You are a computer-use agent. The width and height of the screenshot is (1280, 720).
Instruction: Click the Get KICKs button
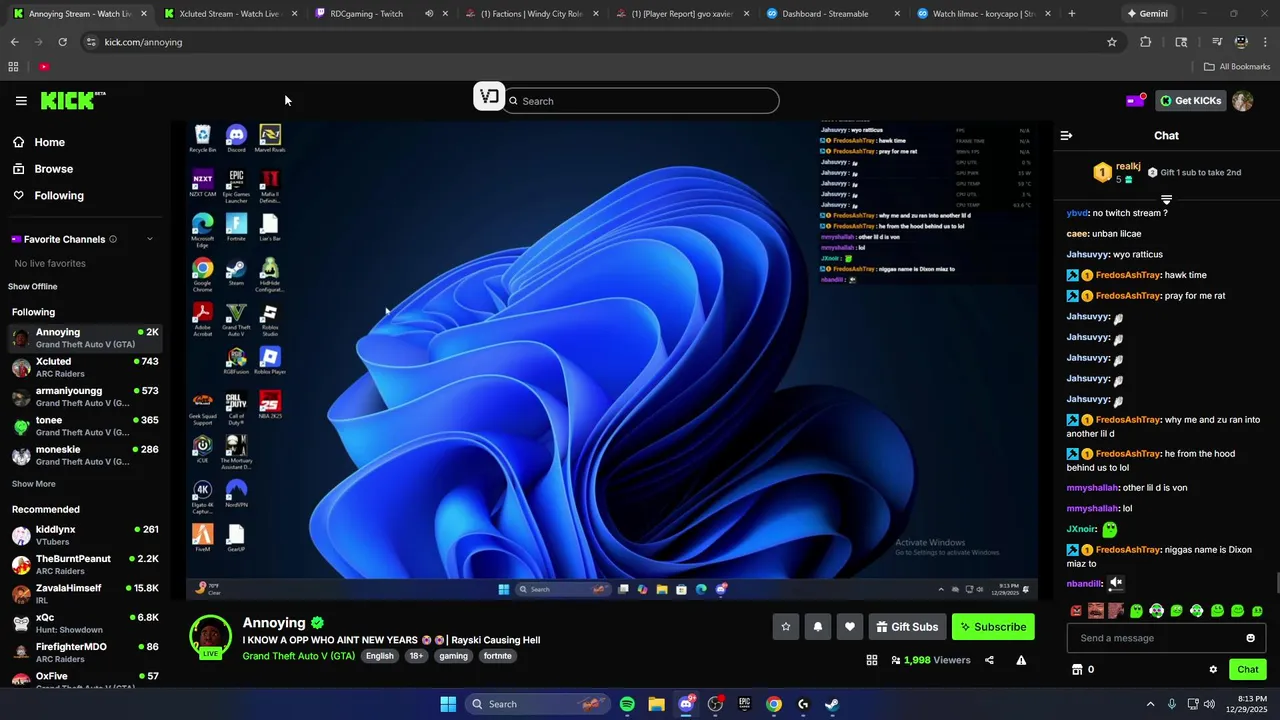tap(1190, 100)
